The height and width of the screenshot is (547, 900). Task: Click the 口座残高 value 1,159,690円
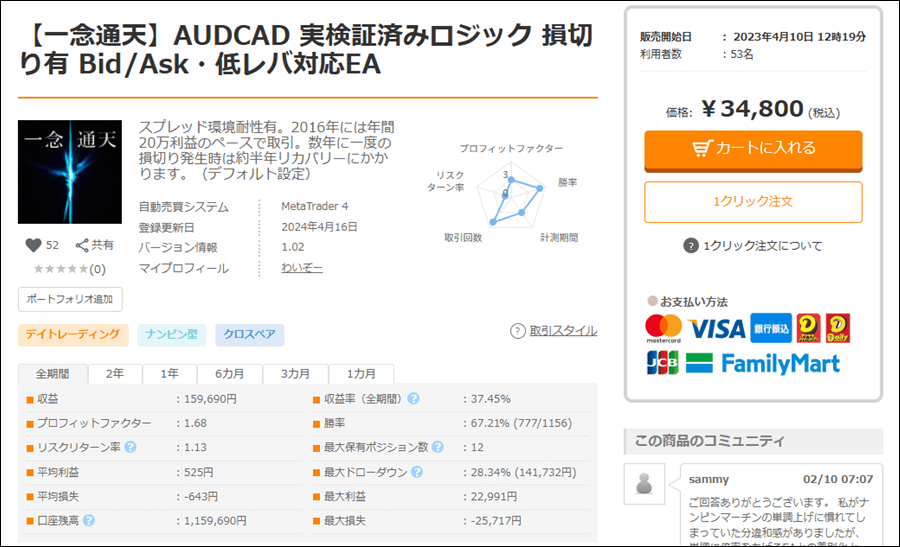215,520
